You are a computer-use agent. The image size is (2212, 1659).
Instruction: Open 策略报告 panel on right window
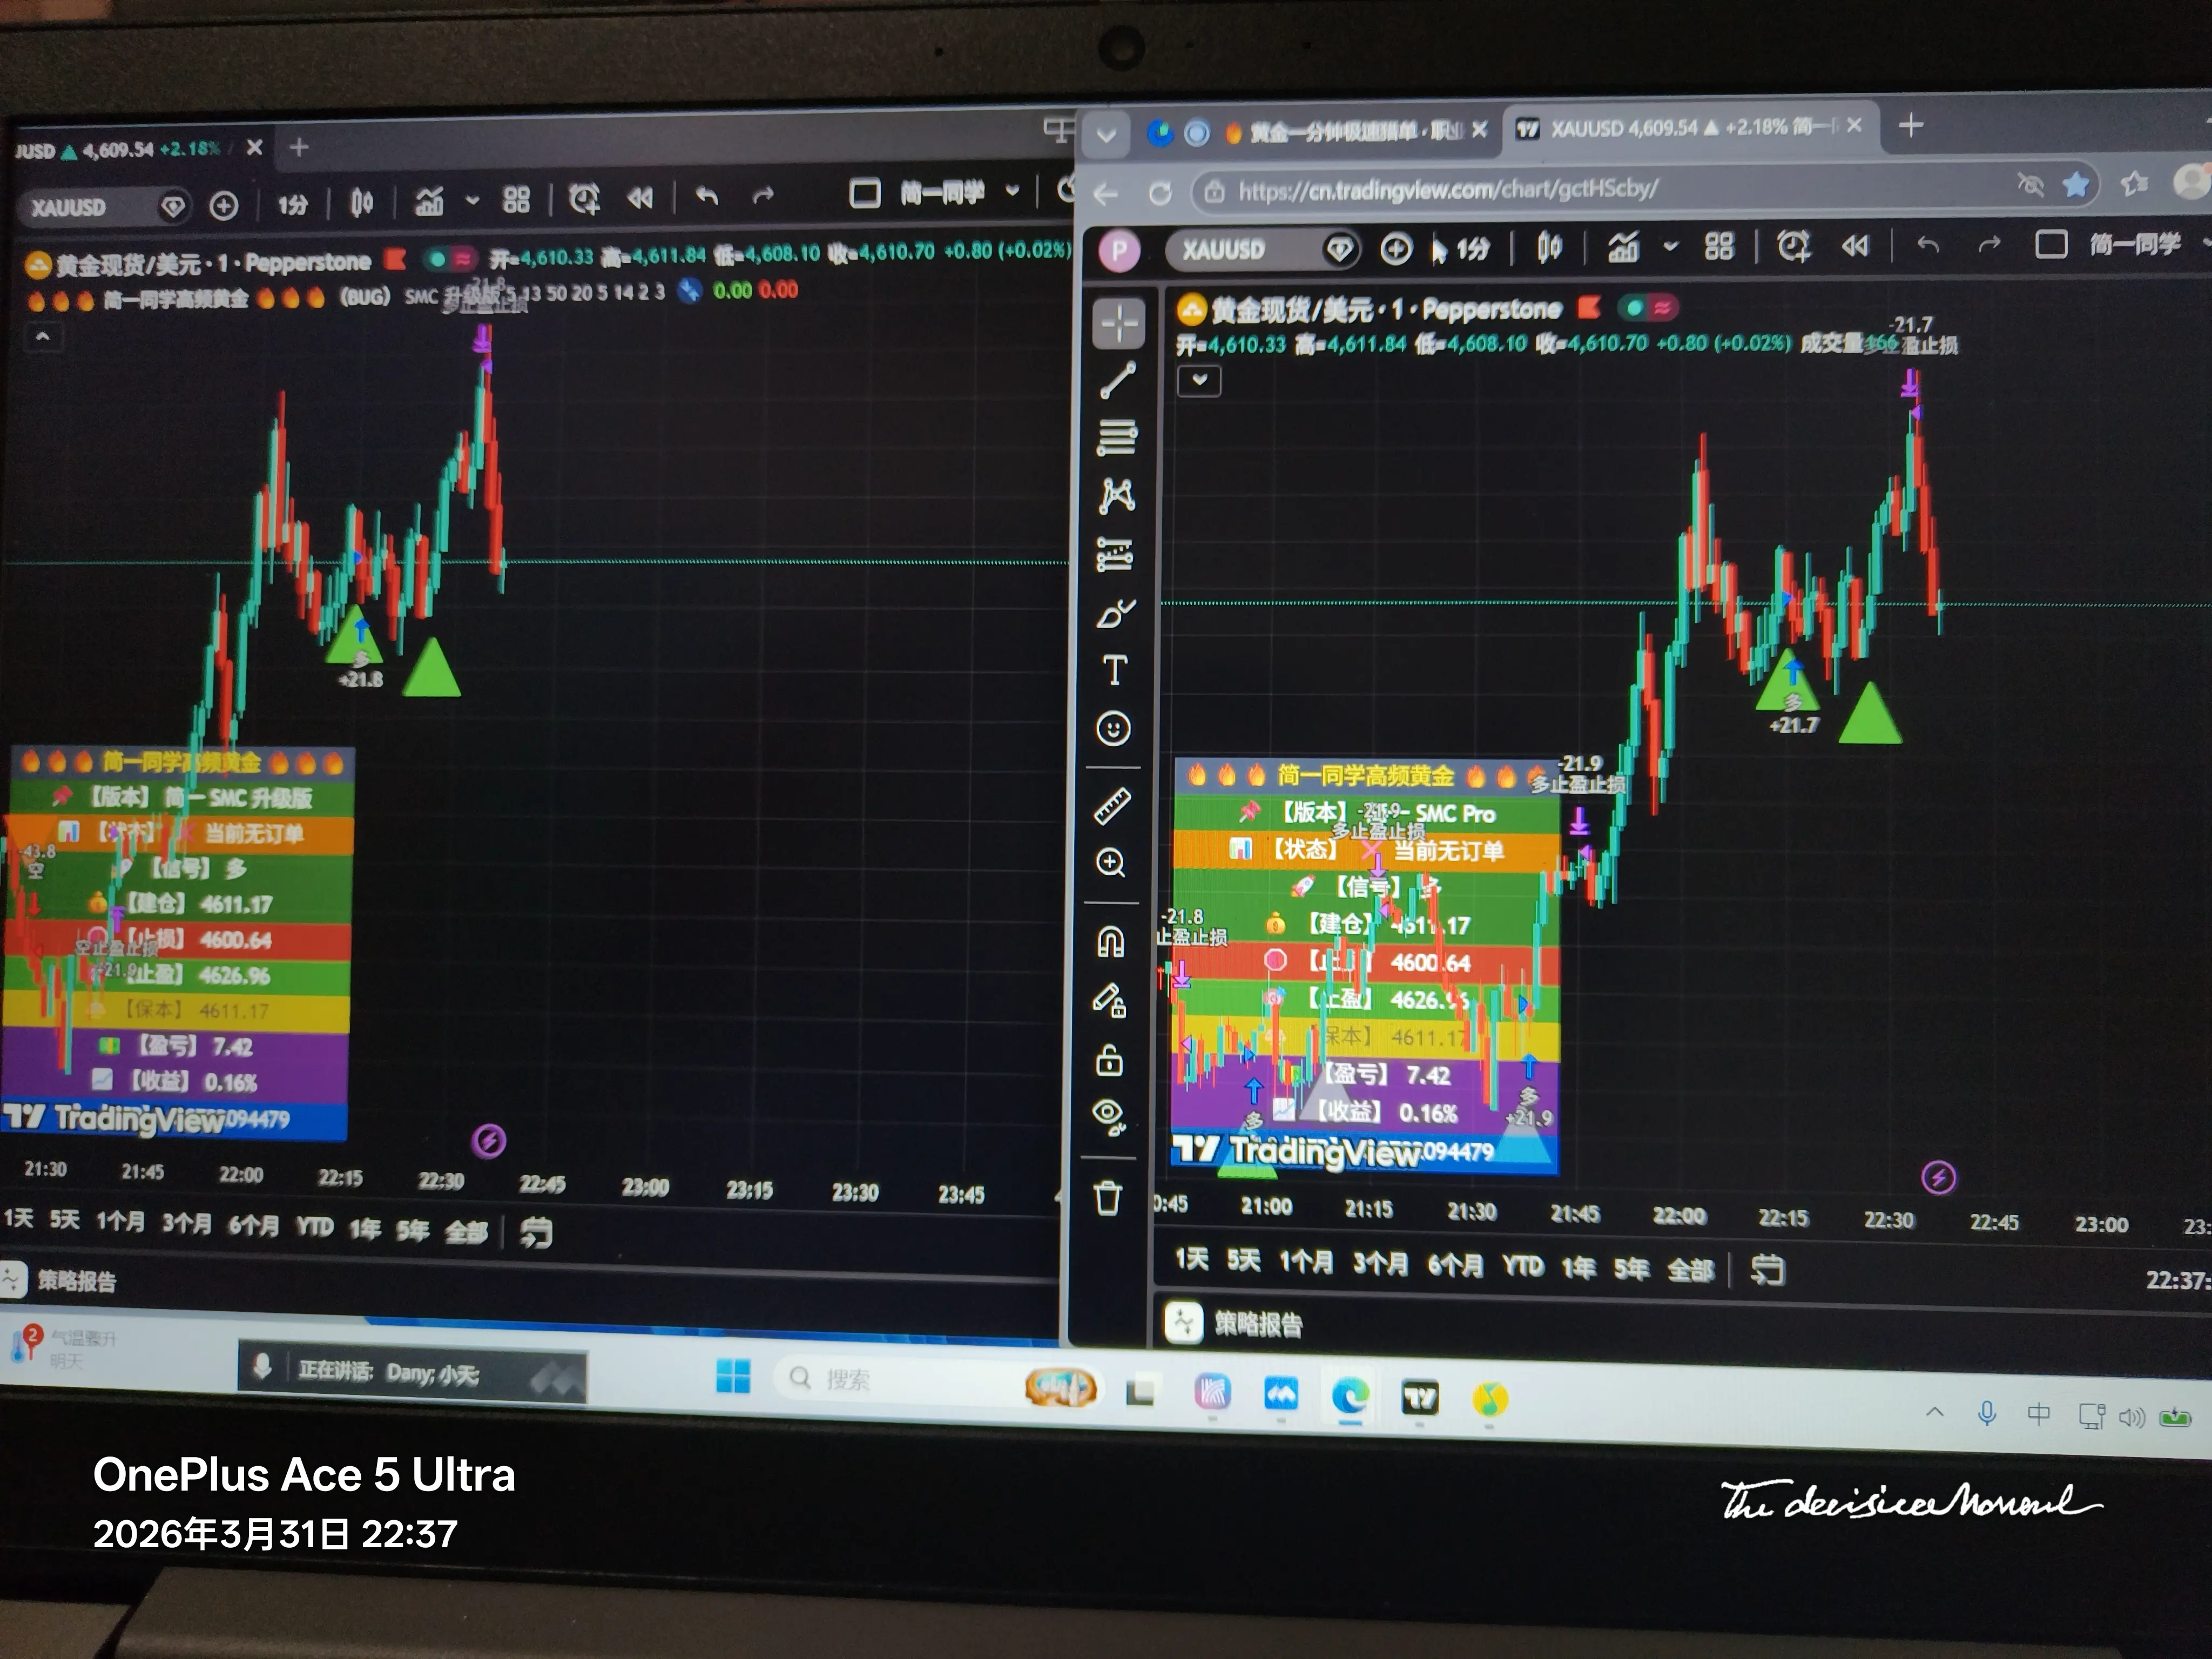coord(1257,1324)
